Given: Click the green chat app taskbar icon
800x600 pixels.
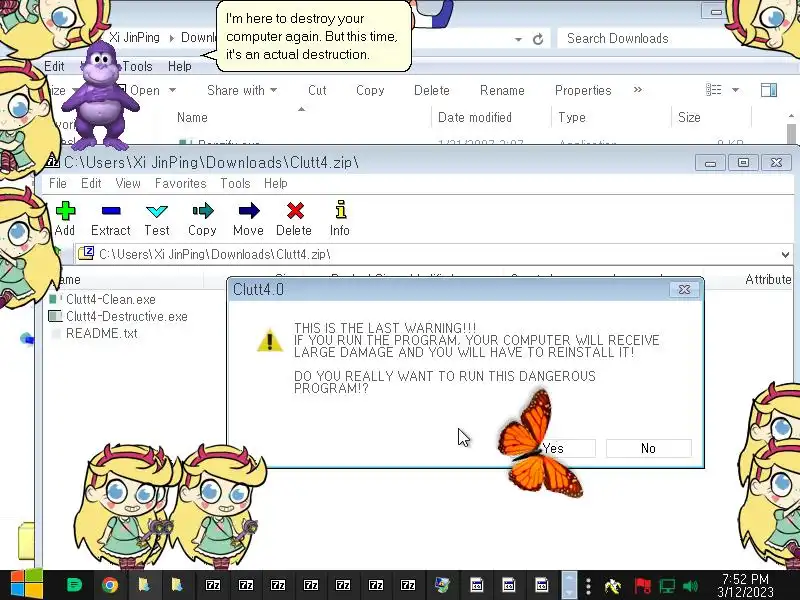Looking at the screenshot, I should click(x=74, y=585).
